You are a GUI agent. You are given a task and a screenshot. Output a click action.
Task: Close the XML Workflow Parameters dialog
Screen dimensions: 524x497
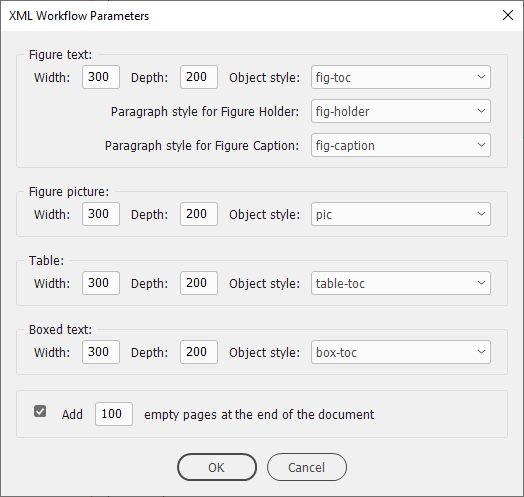pyautogui.click(x=508, y=15)
